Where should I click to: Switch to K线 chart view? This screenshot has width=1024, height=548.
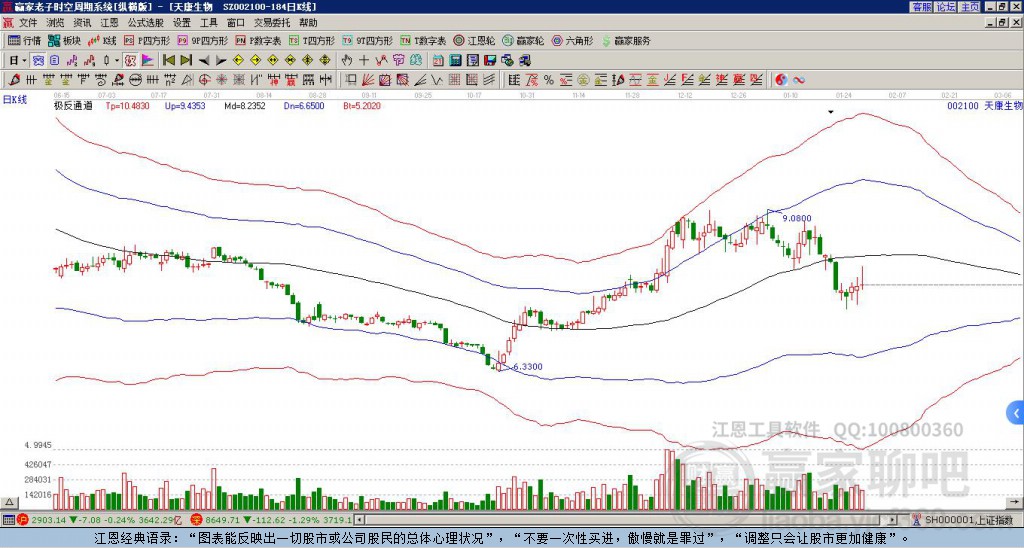pos(101,40)
